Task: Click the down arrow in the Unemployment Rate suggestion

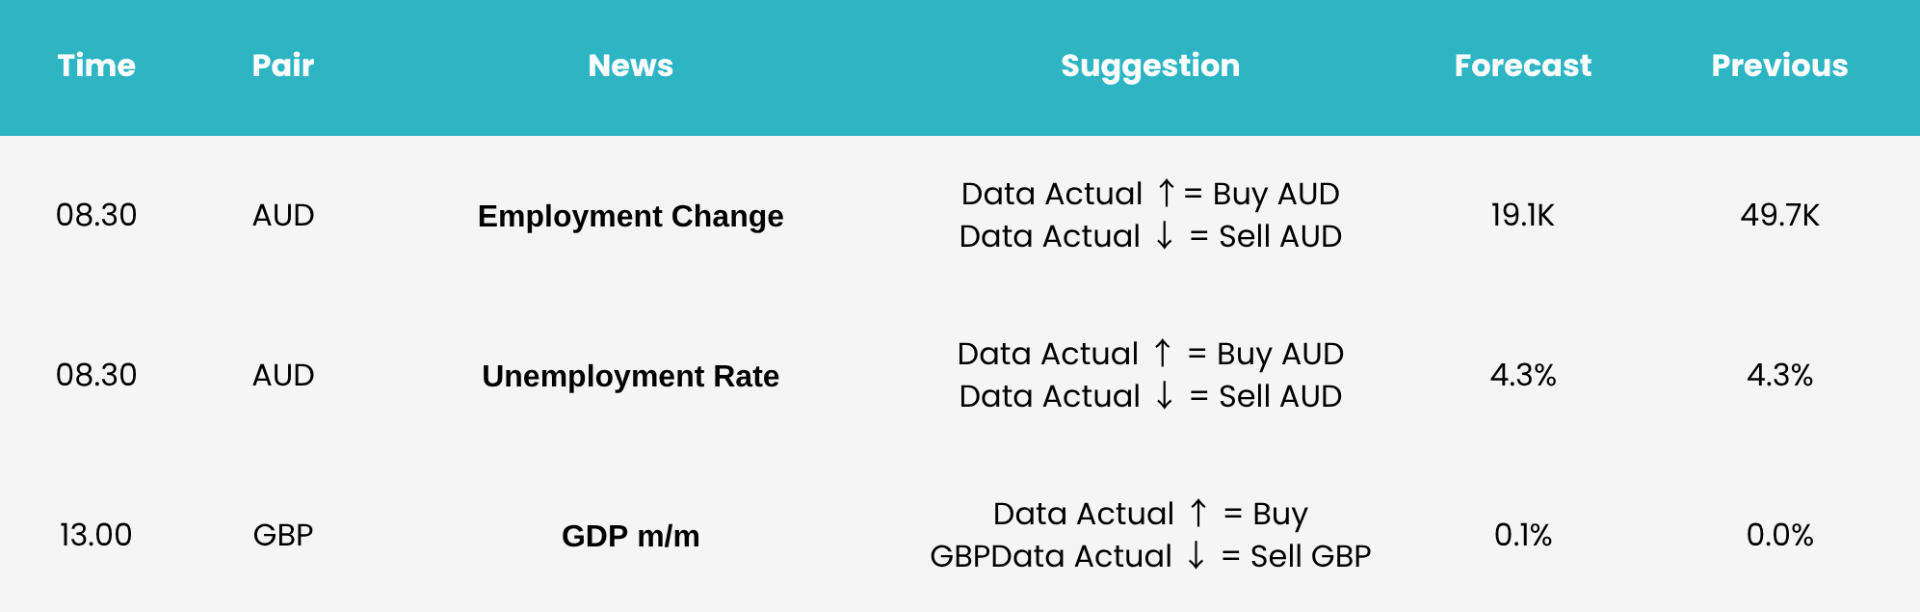Action: [1164, 396]
